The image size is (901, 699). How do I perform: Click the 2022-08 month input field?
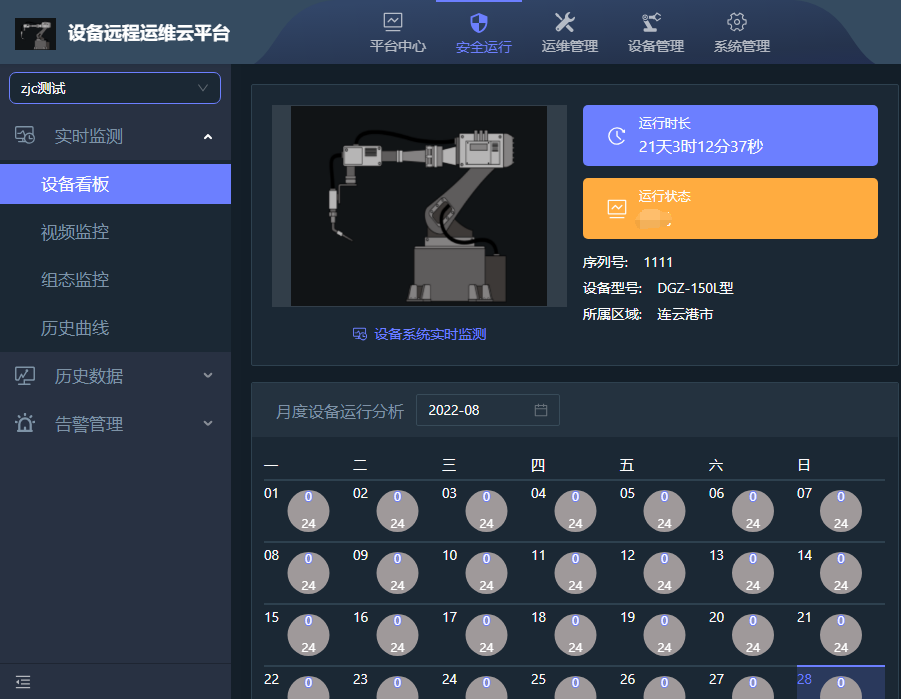pos(475,410)
